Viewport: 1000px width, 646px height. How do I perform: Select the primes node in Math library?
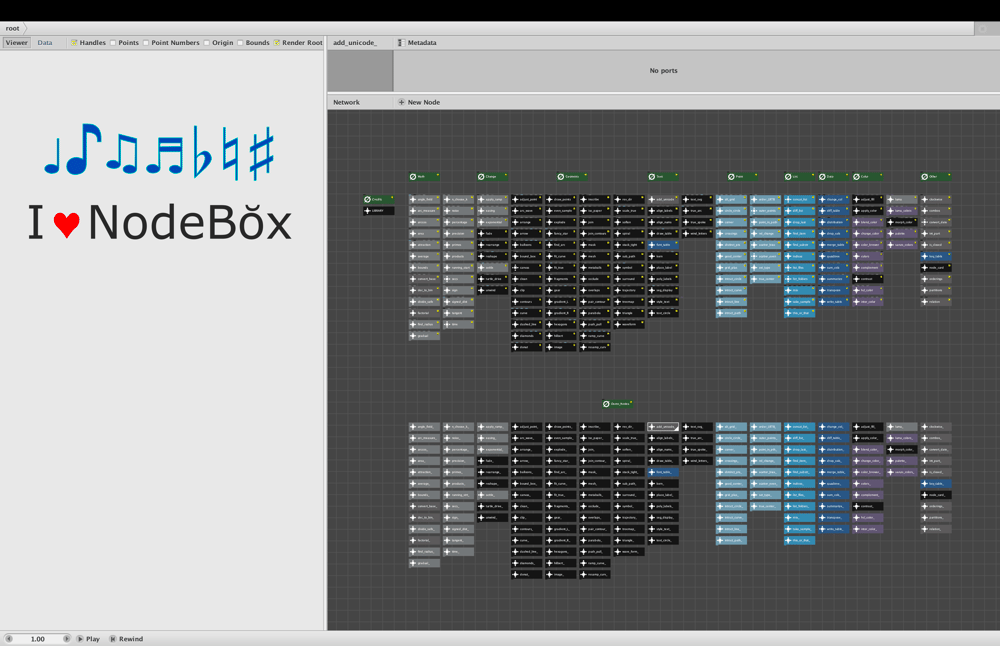pyautogui.click(x=459, y=244)
